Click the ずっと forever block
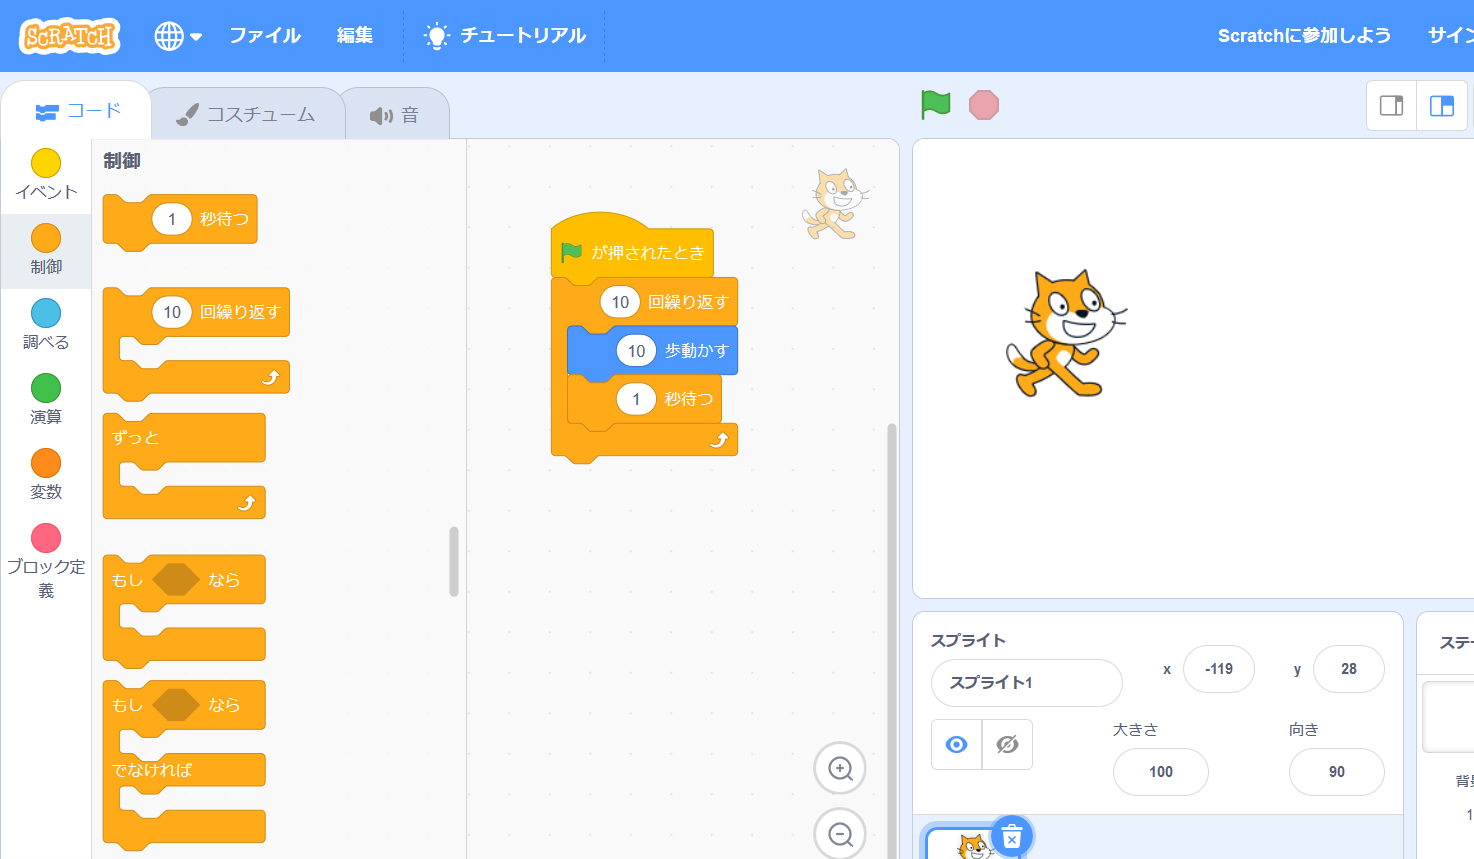 pyautogui.click(x=183, y=440)
